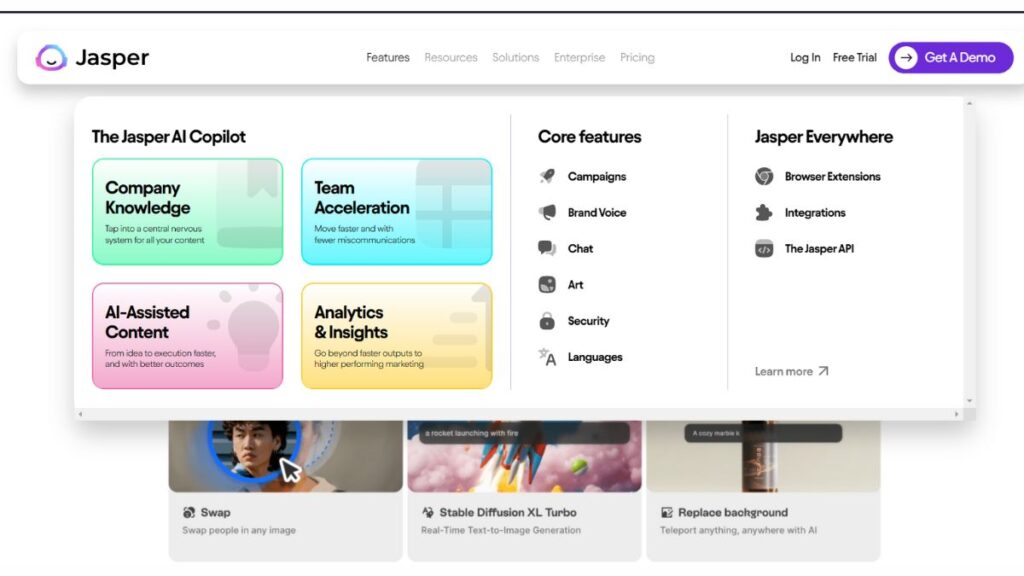Click the Security lock icon
This screenshot has width=1024, height=576.
tap(547, 321)
